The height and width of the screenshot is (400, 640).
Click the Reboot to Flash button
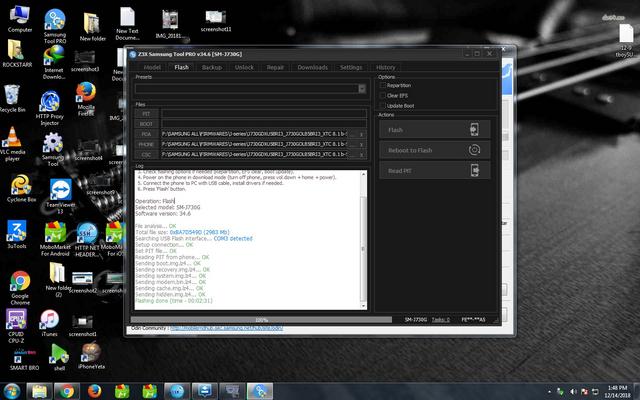pyautogui.click(x=435, y=150)
